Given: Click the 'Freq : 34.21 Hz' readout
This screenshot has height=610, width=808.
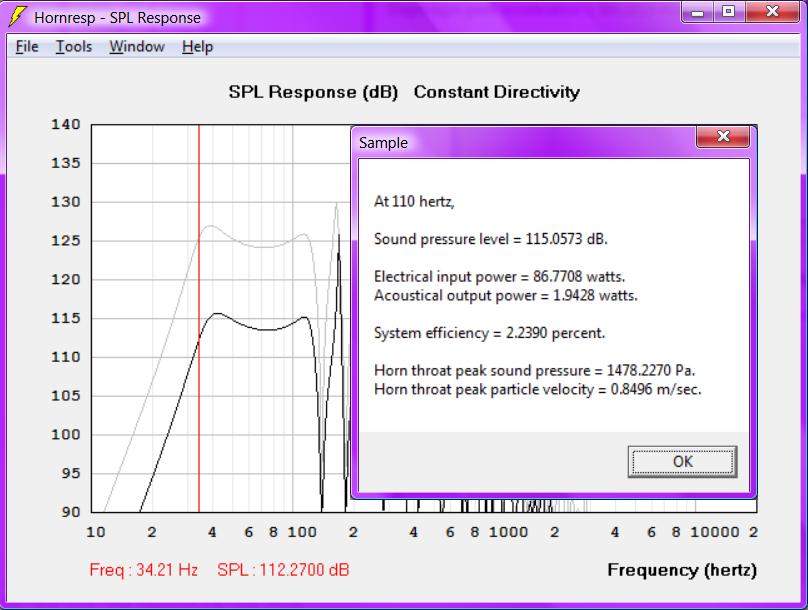Looking at the screenshot, I should (x=144, y=570).
